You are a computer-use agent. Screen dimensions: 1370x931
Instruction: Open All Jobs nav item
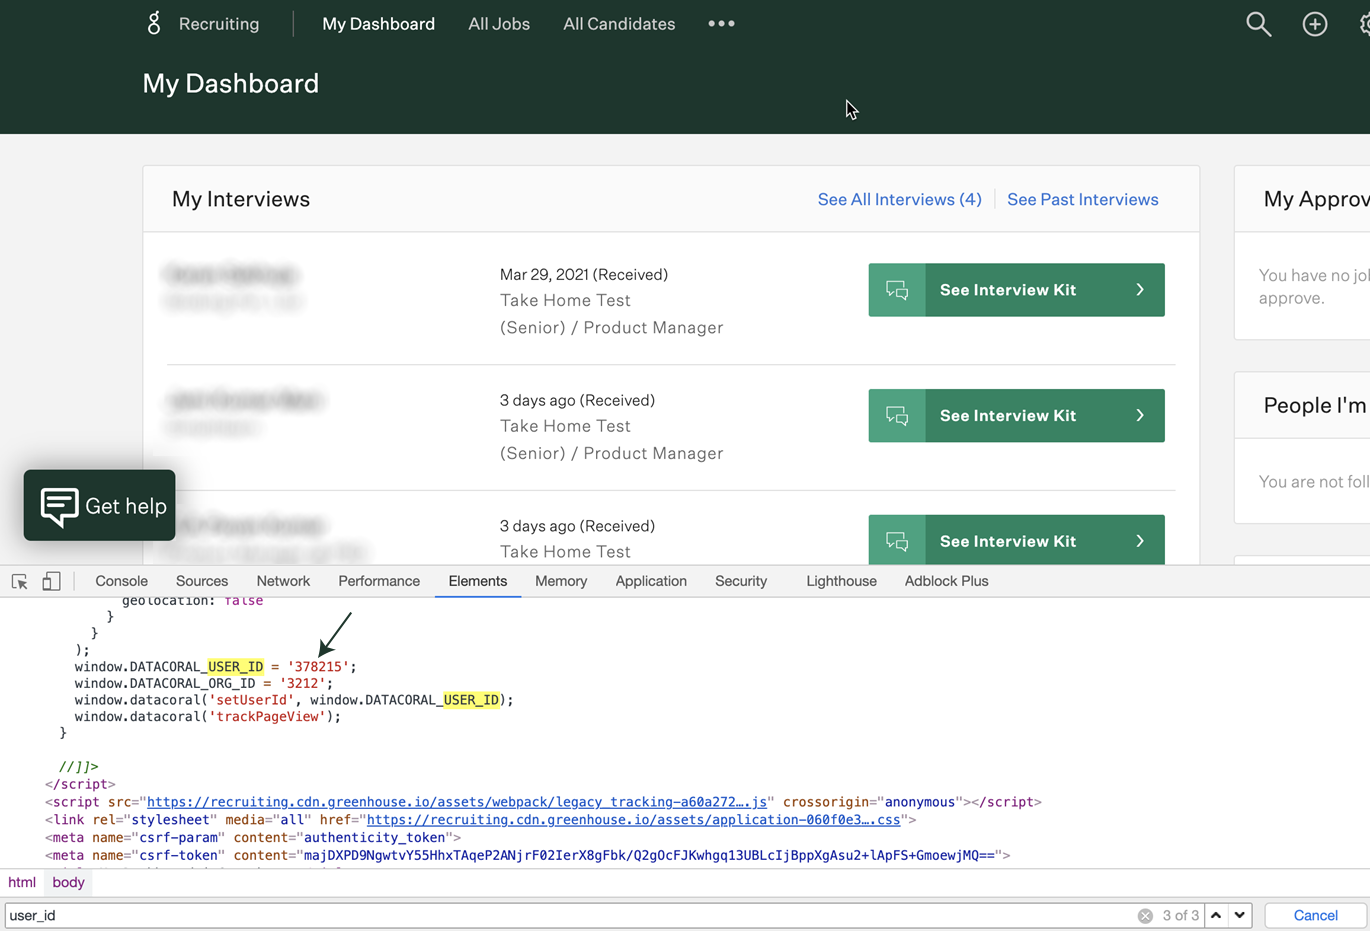pyautogui.click(x=499, y=23)
